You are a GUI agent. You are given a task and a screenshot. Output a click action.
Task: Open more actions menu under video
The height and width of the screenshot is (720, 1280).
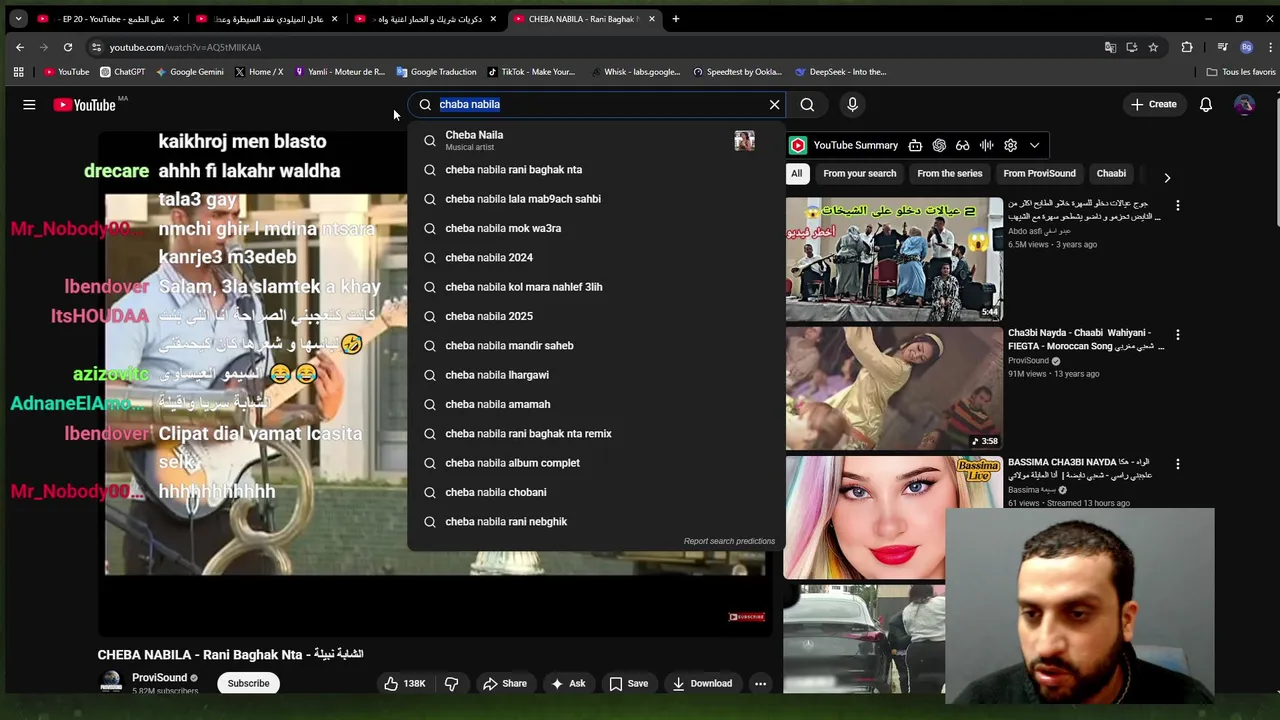pyautogui.click(x=760, y=683)
